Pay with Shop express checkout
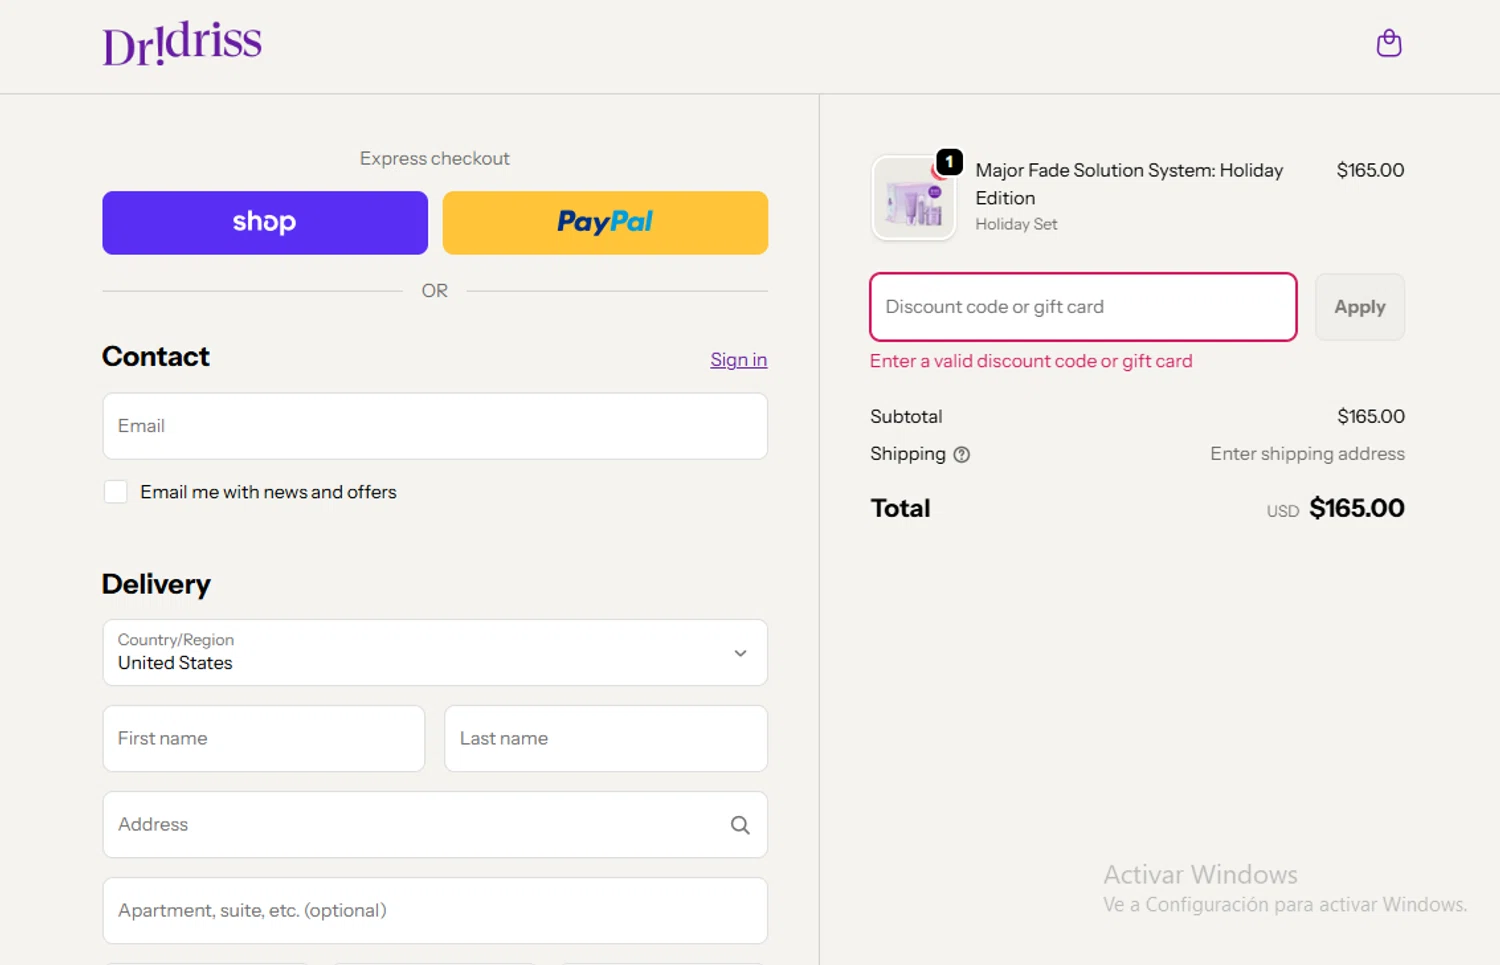Screen dimensions: 1500x965 (x=265, y=223)
